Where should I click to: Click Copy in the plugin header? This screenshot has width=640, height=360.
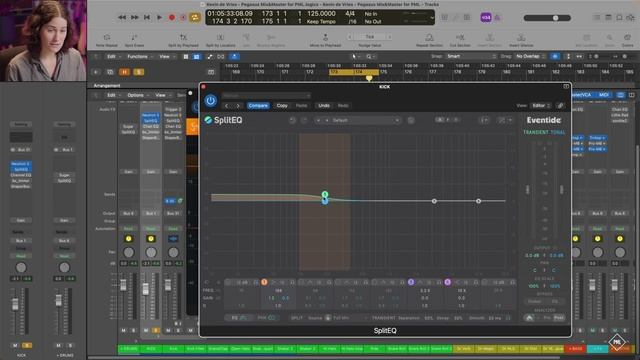pyautogui.click(x=282, y=106)
